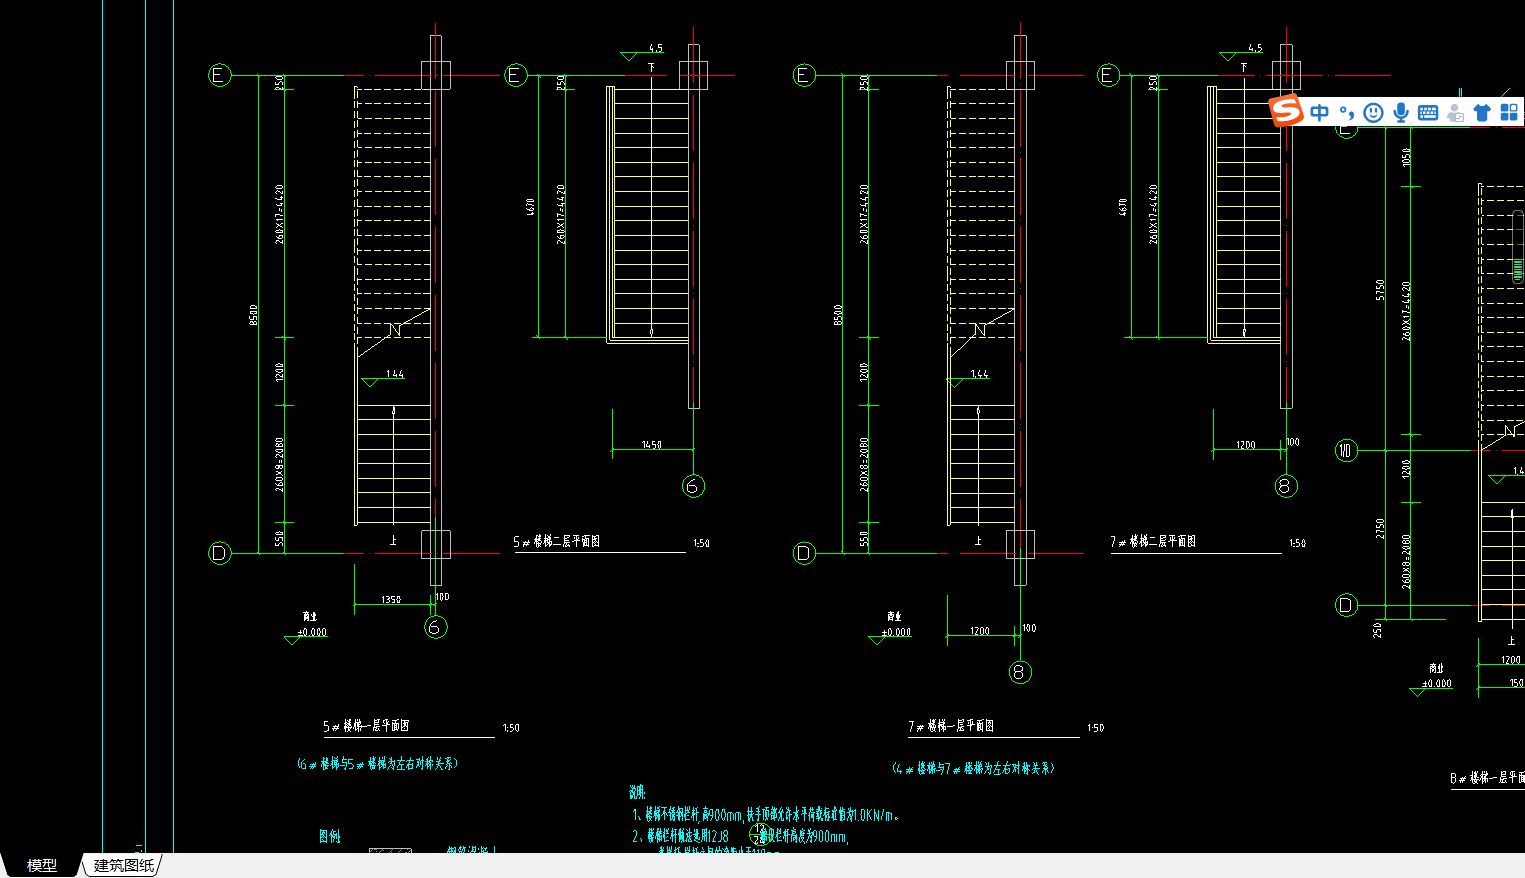Viewport: 1525px width, 878px height.
Task: Click the green vertical level meter overlay
Action: coord(1517,247)
